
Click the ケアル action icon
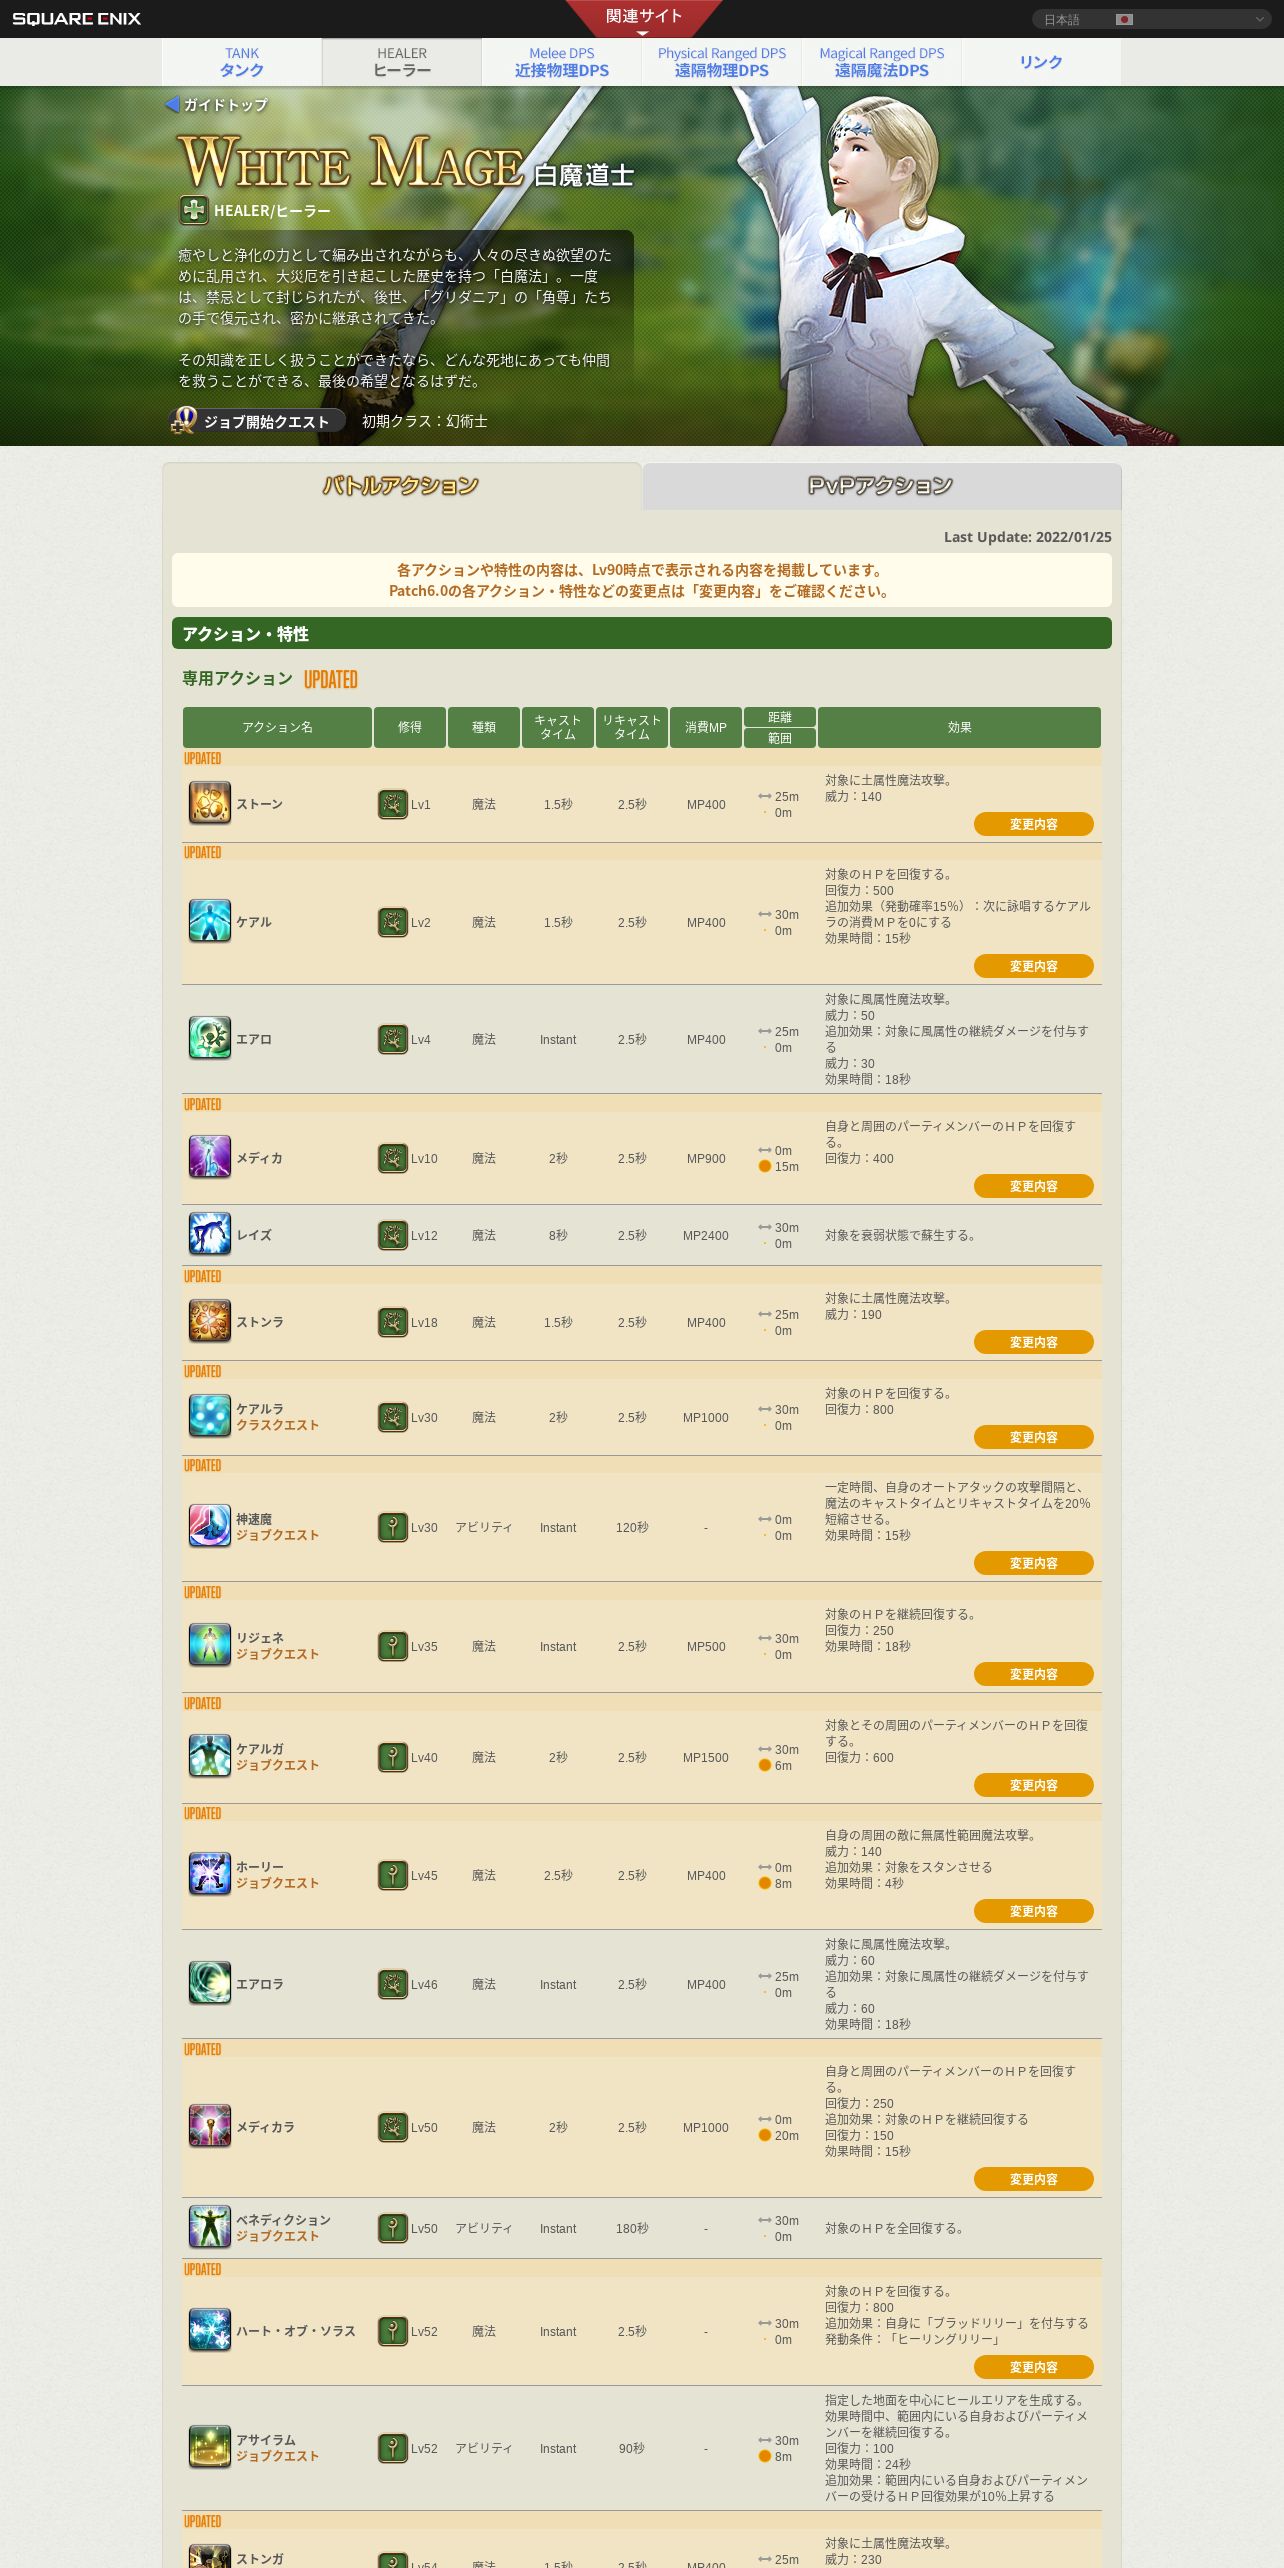[x=209, y=922]
